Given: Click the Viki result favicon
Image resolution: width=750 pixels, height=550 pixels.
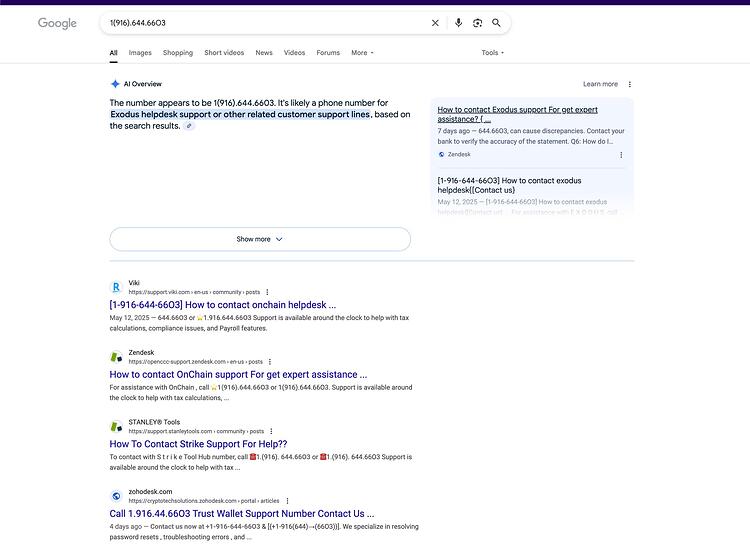Looking at the screenshot, I should coord(116,287).
